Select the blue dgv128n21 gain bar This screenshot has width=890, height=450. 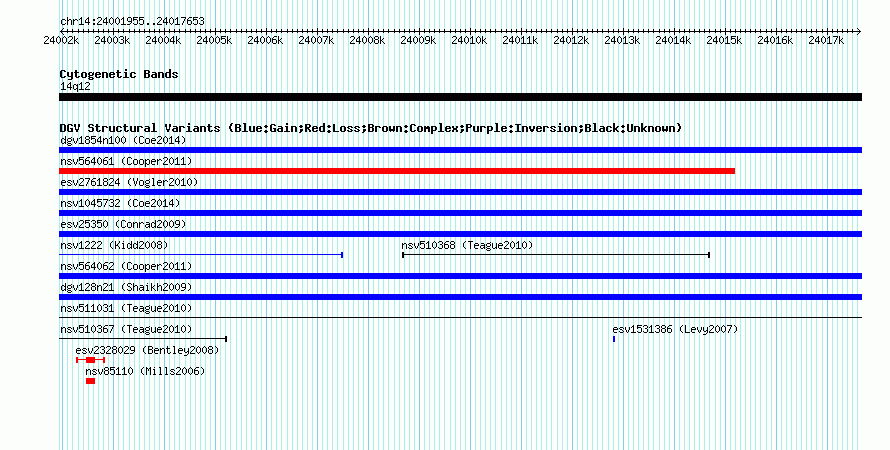tap(460, 297)
